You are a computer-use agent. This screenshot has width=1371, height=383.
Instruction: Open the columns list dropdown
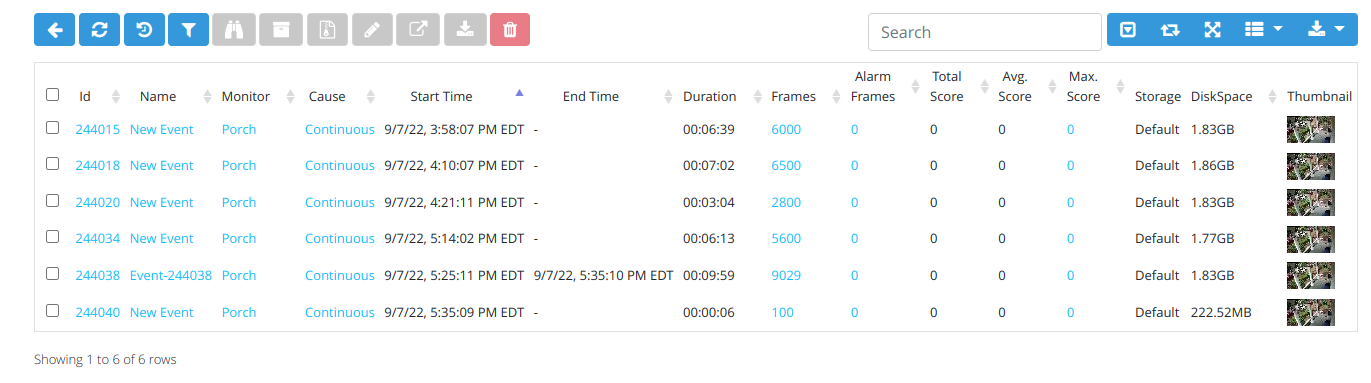click(x=1263, y=30)
